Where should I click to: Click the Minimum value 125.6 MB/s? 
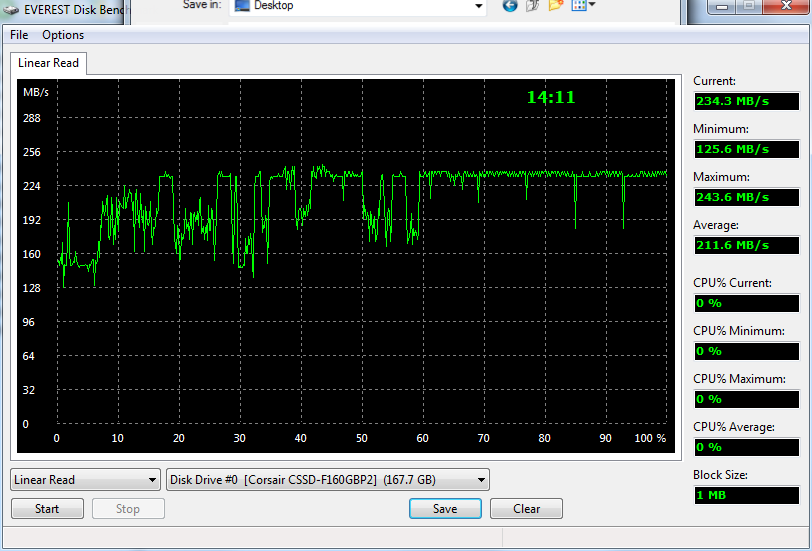(x=747, y=149)
